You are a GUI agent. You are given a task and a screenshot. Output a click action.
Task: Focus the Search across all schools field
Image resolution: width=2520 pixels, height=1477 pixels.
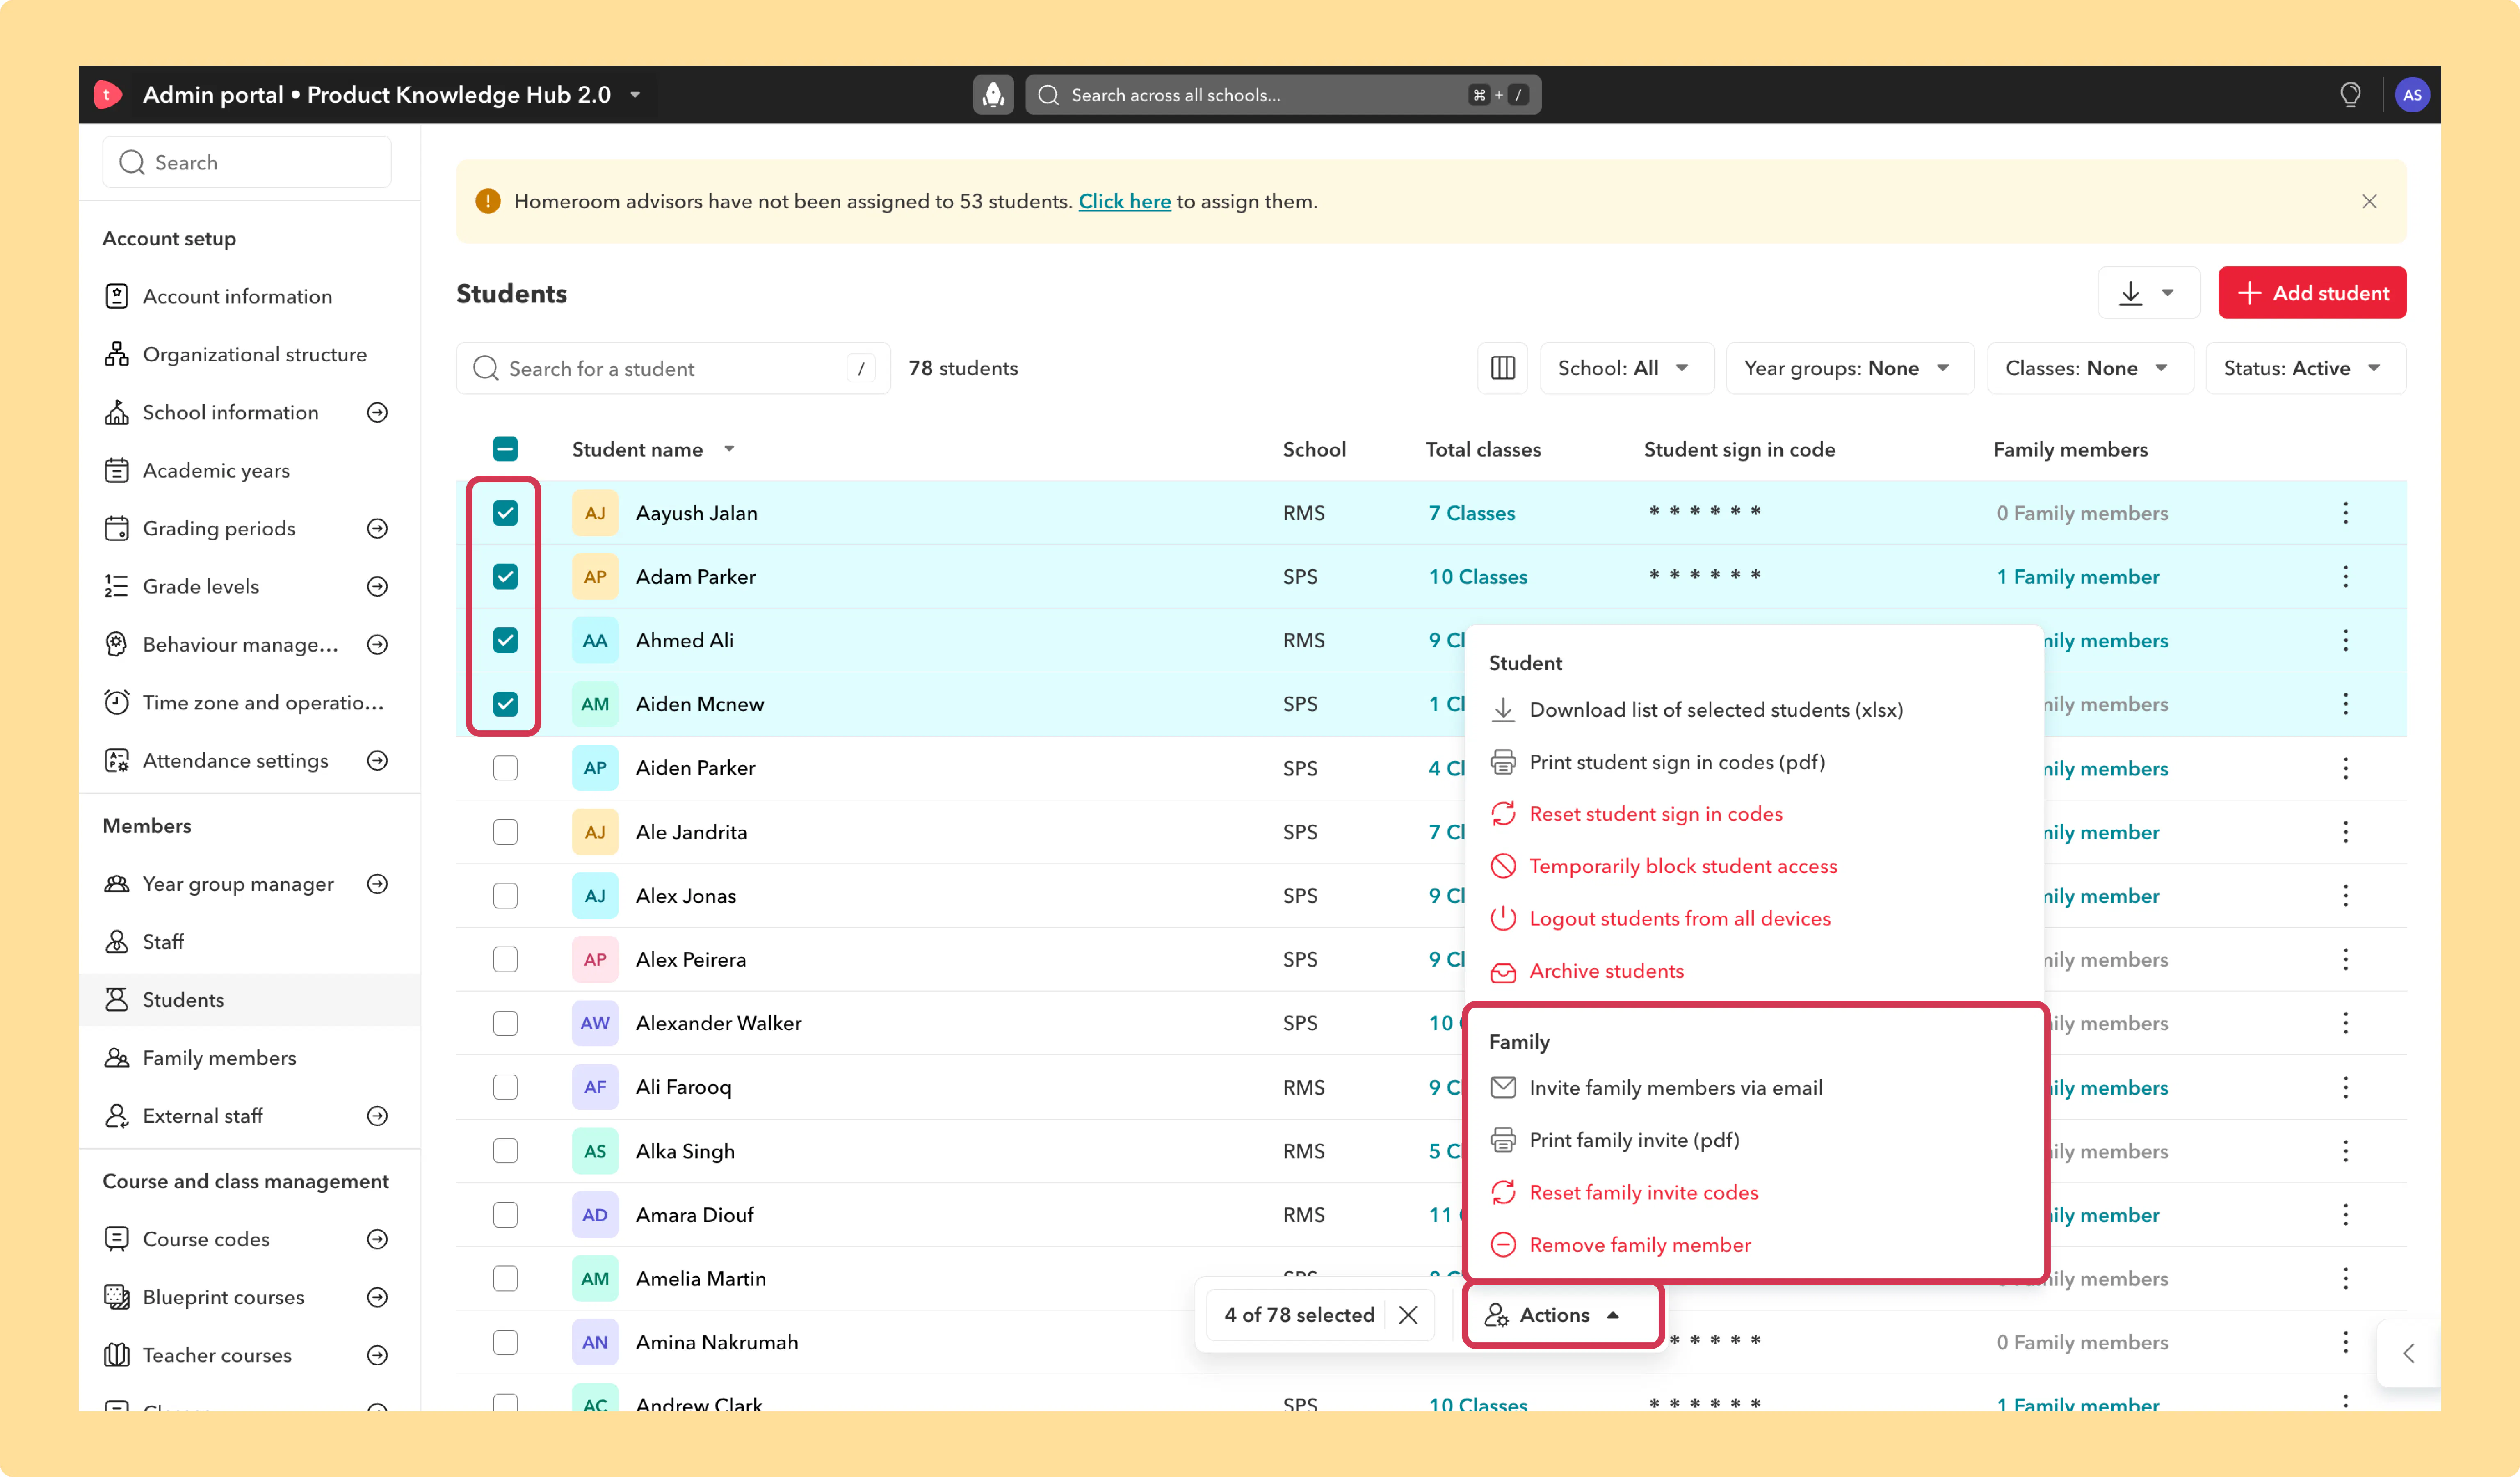pyautogui.click(x=1283, y=95)
